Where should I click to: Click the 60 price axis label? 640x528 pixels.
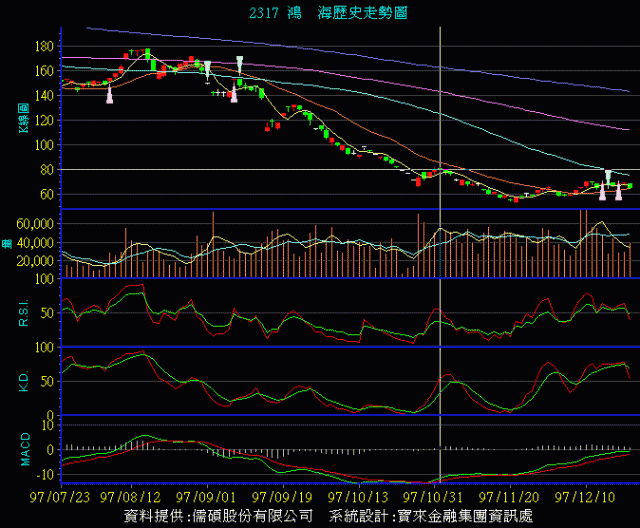pyautogui.click(x=47, y=194)
